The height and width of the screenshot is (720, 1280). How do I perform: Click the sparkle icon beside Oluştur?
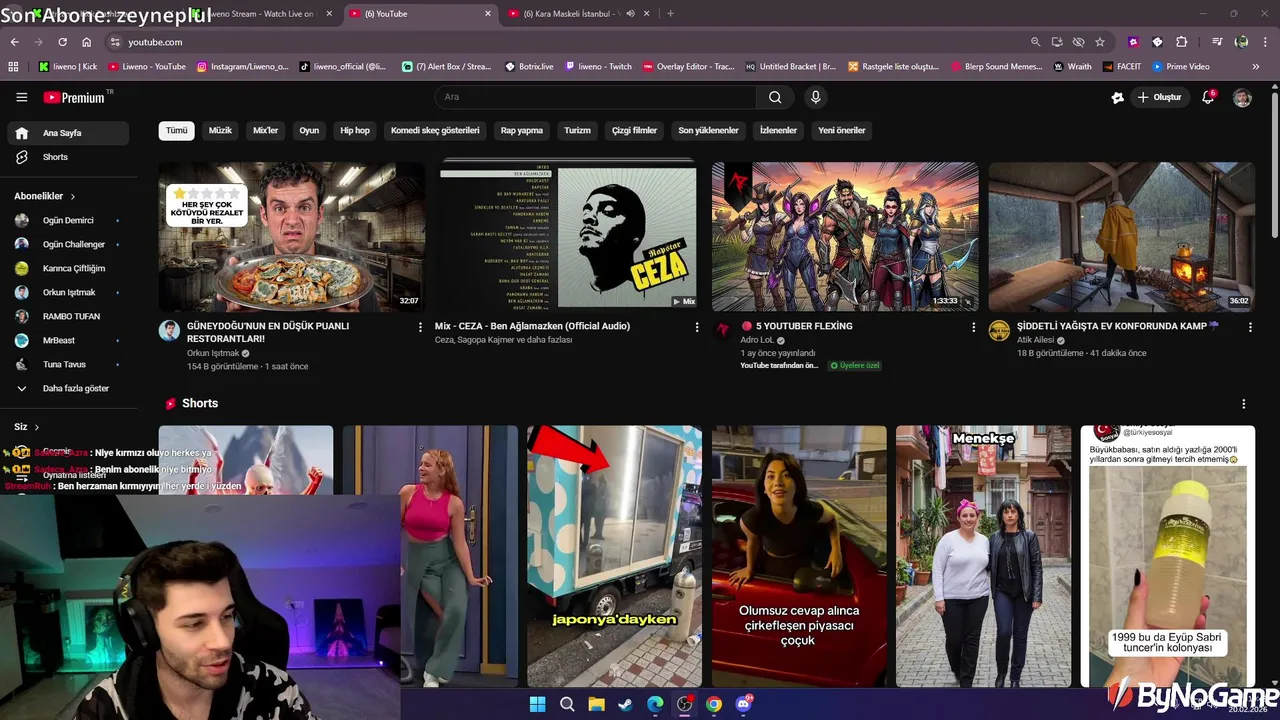(x=1117, y=97)
